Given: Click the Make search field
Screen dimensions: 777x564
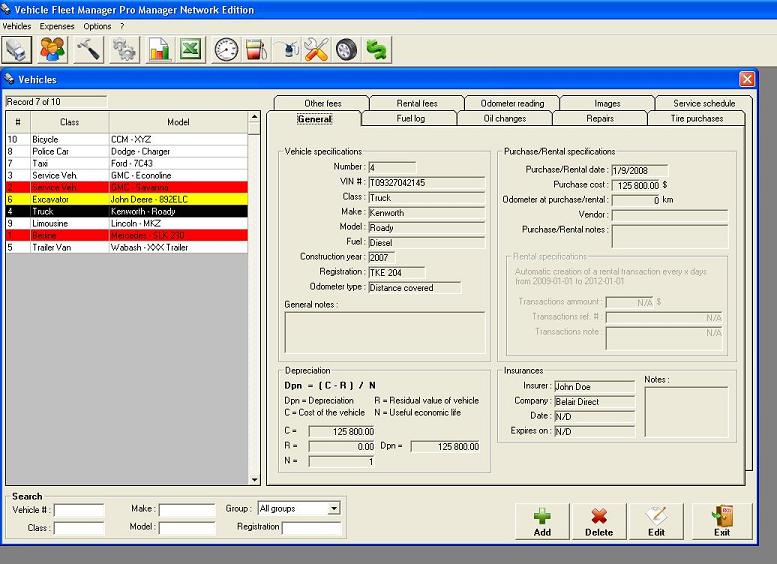Looking at the screenshot, I should [x=187, y=510].
